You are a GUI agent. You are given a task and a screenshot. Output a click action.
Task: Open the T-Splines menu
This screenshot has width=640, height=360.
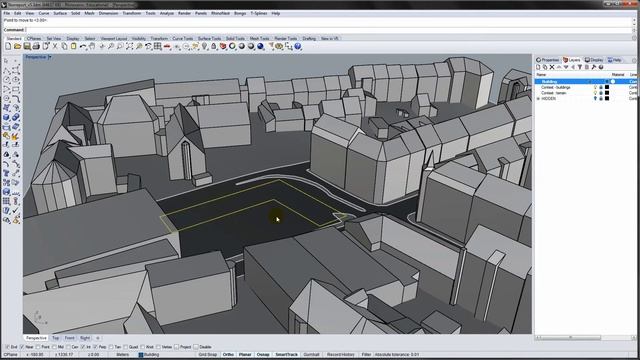[259, 13]
